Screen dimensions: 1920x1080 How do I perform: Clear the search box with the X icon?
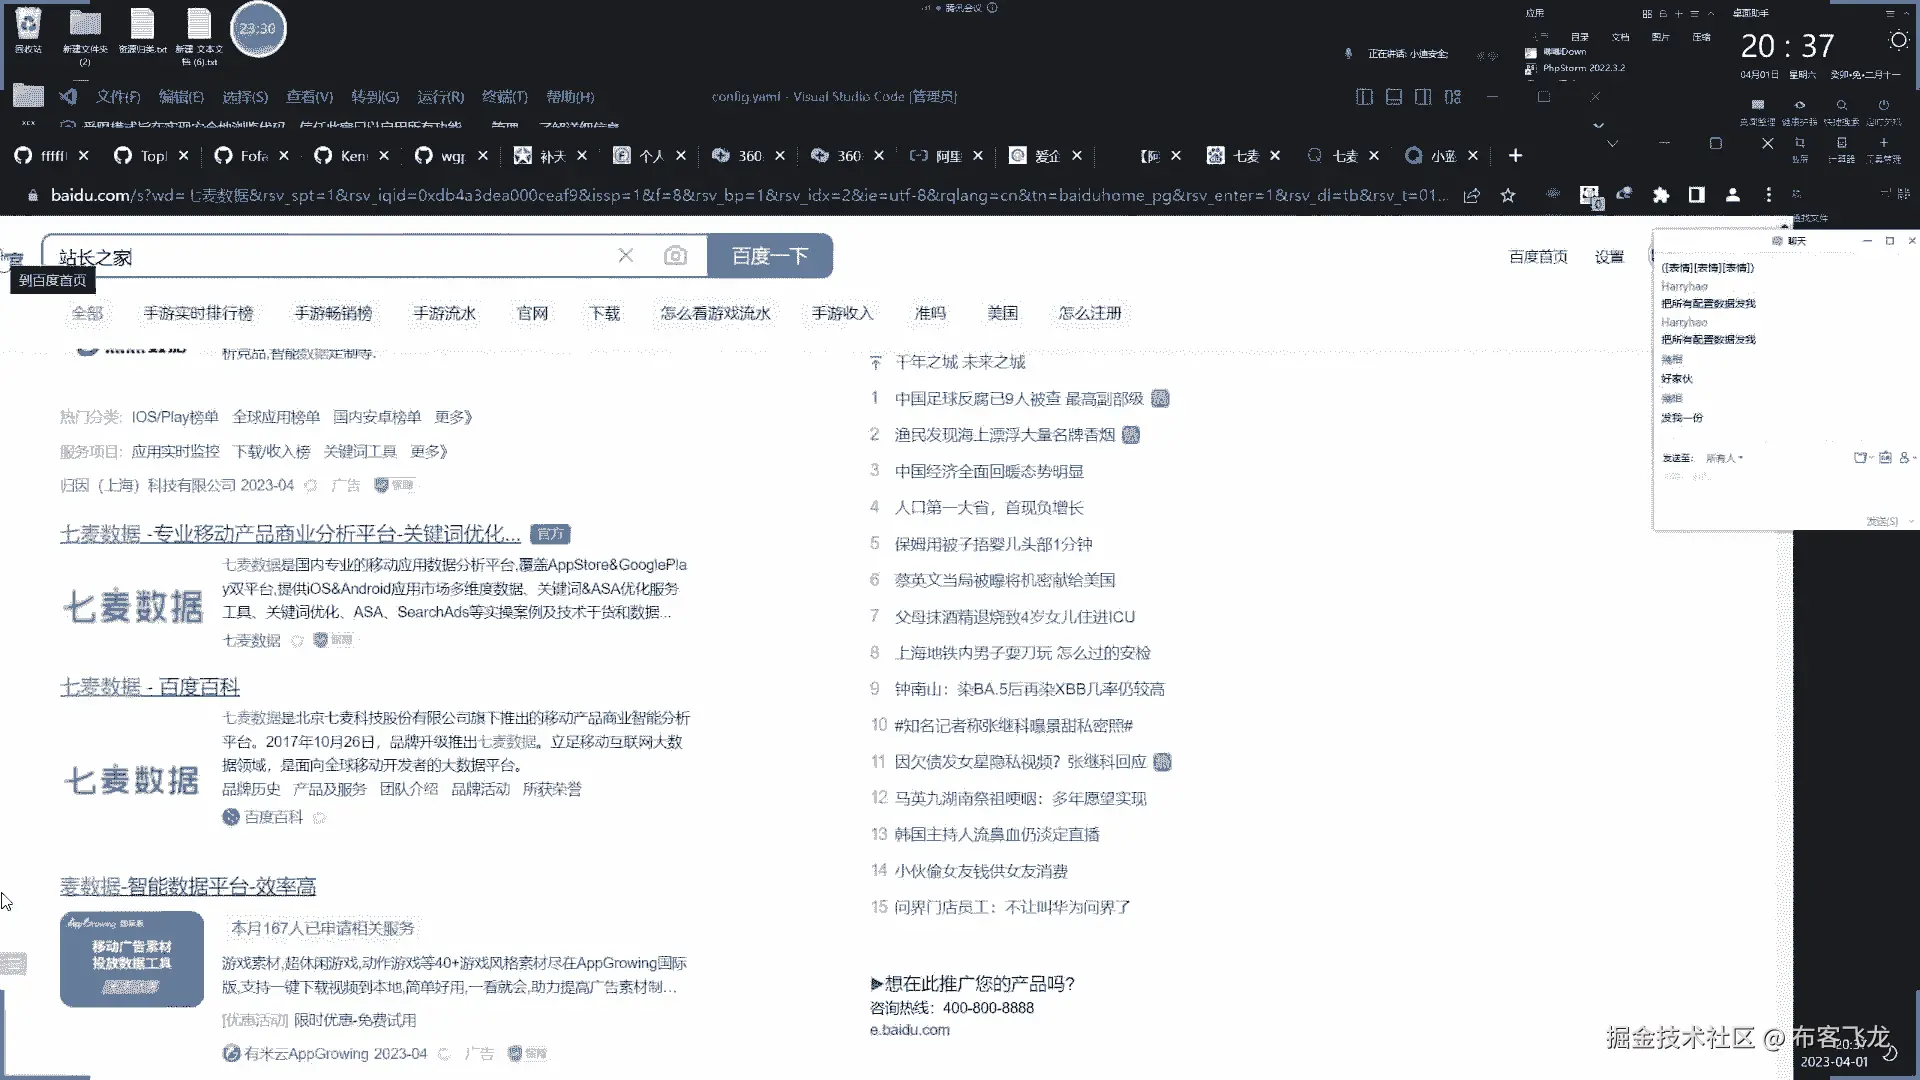point(626,256)
